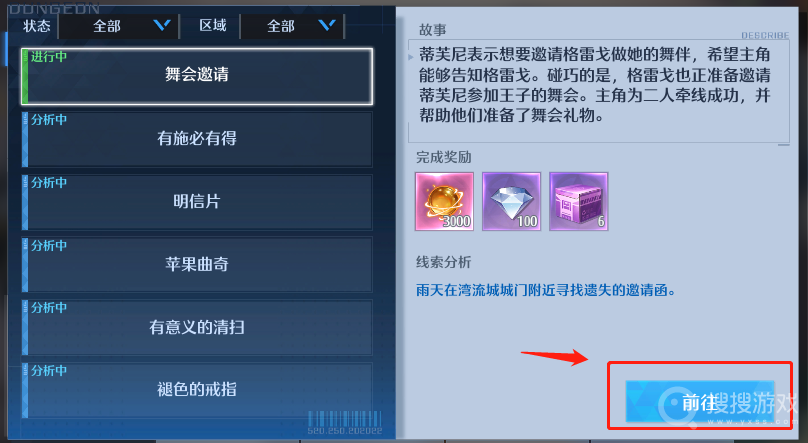Viewport: 808px width, 443px height.
Task: Click the scroll handle below the story box
Action: [783, 145]
